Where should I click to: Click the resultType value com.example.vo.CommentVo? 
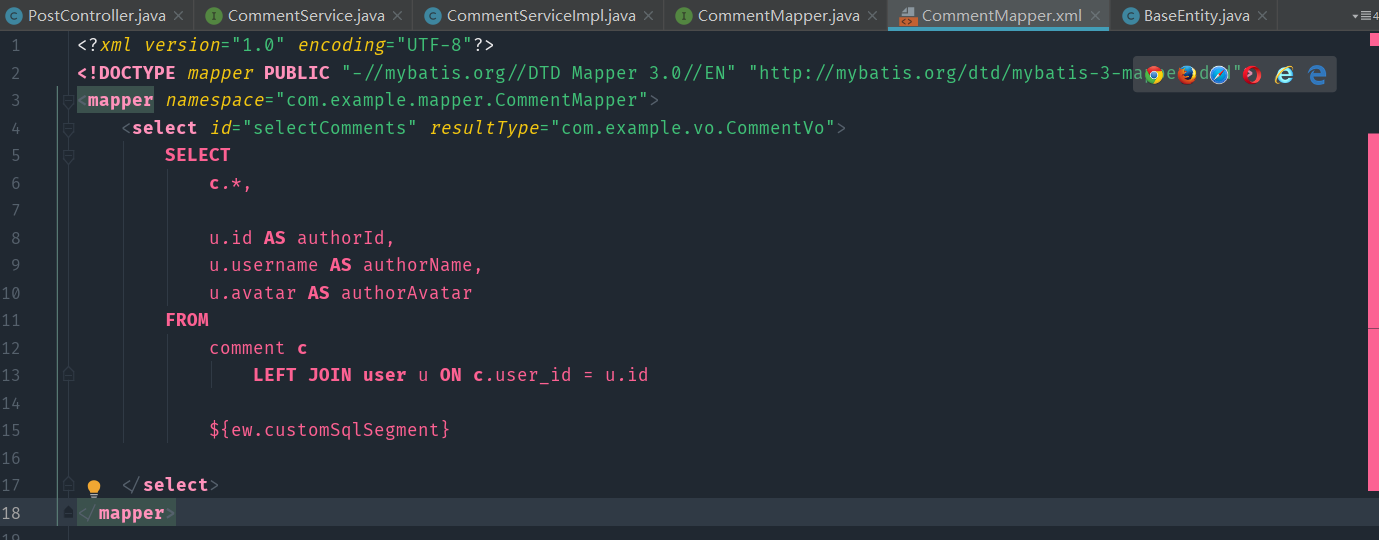tap(693, 128)
